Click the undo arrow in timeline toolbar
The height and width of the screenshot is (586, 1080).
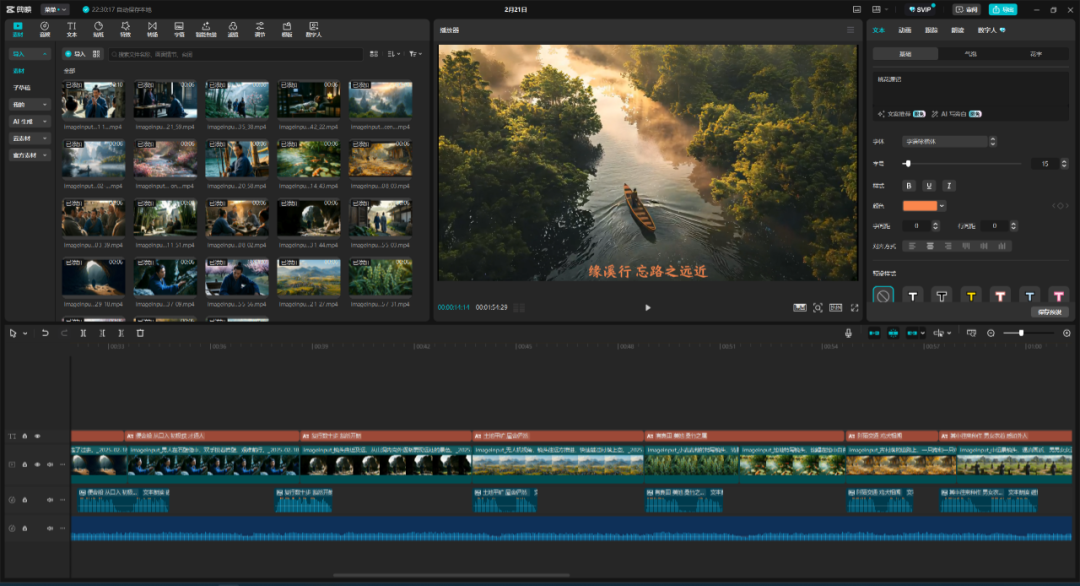pos(45,333)
